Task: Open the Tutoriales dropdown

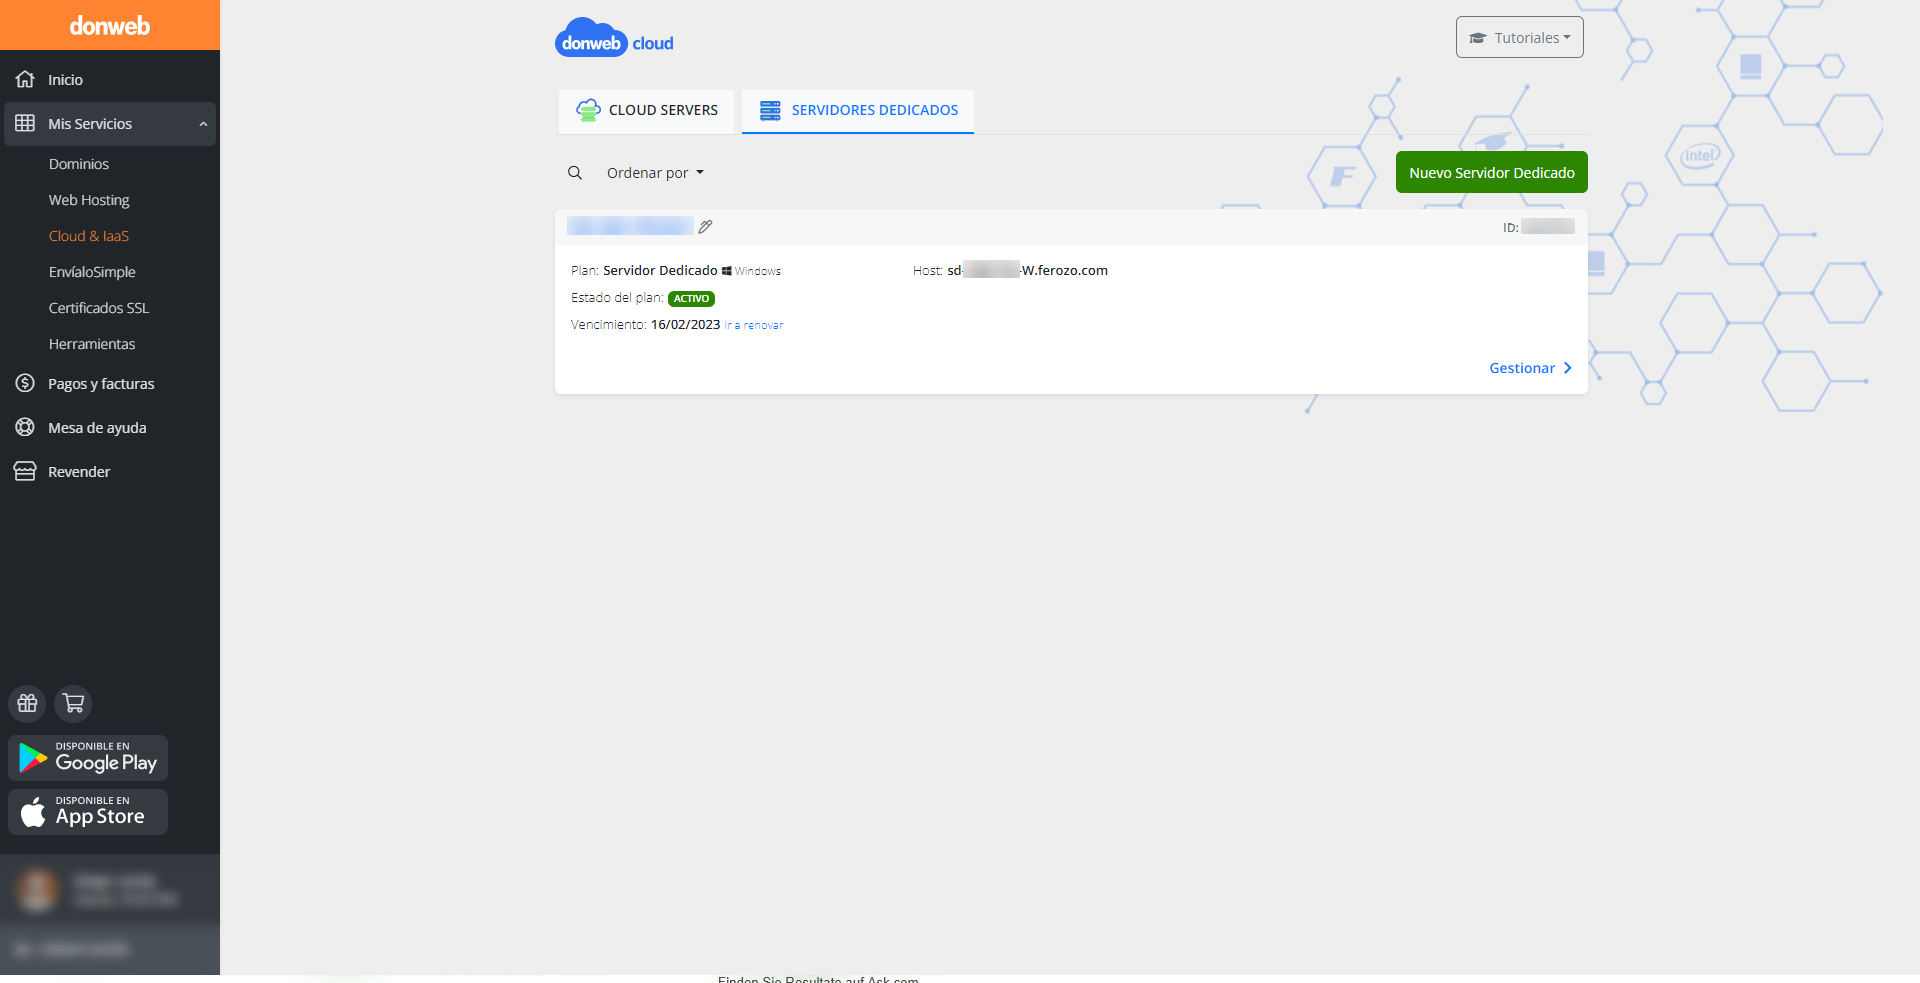Action: pos(1519,37)
